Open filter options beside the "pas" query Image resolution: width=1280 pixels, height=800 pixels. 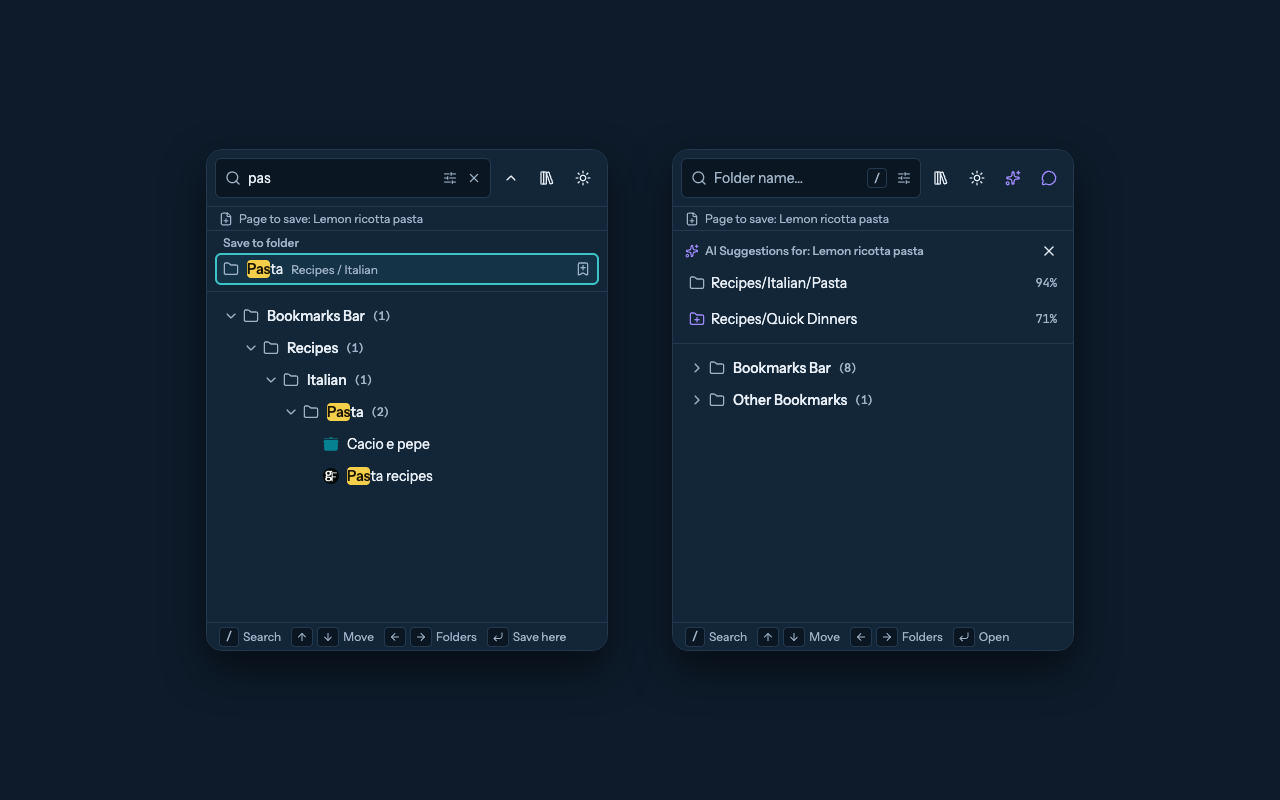(x=450, y=178)
